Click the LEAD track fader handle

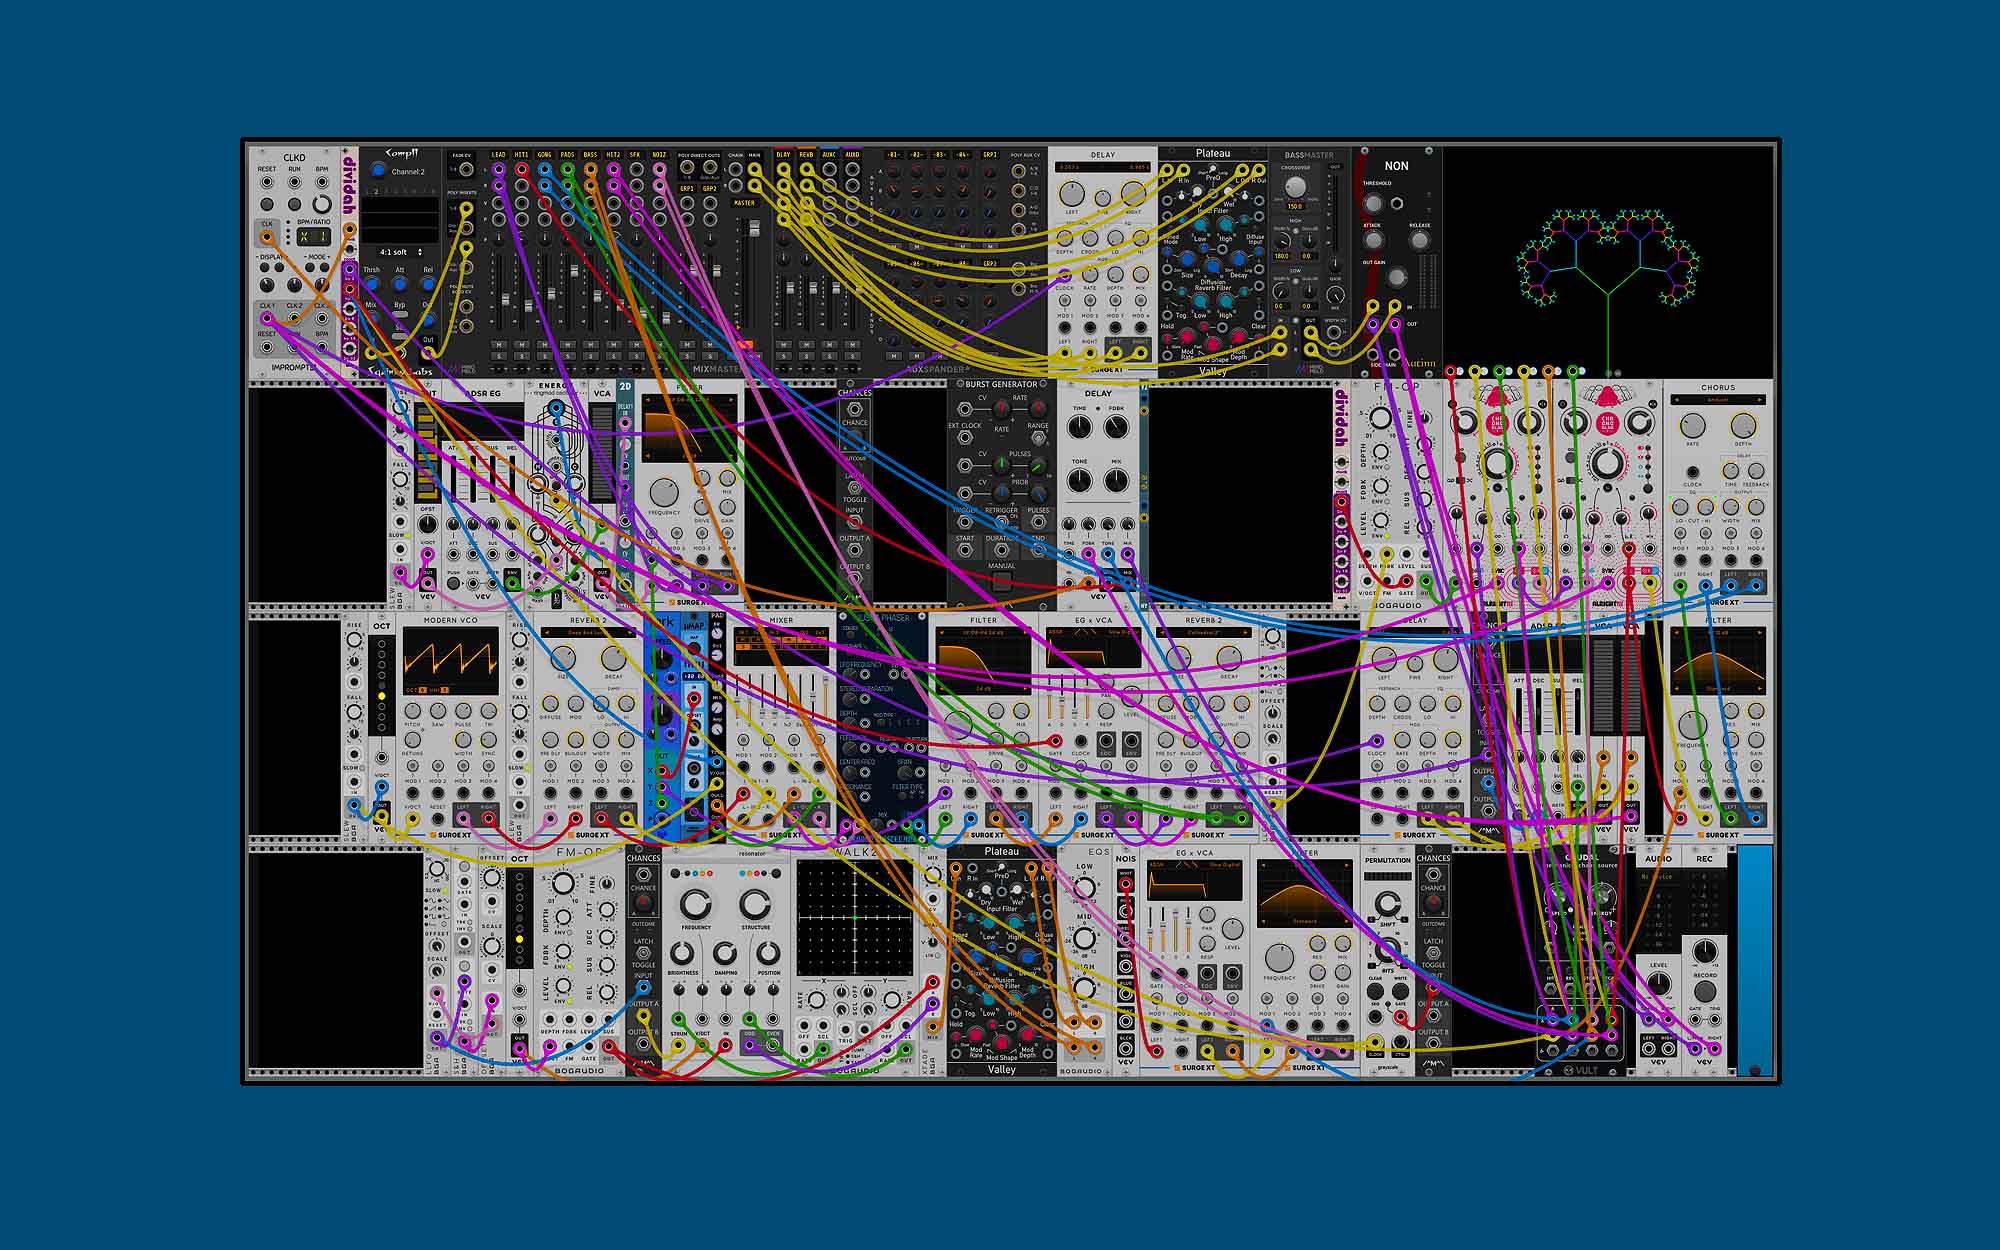(x=506, y=299)
